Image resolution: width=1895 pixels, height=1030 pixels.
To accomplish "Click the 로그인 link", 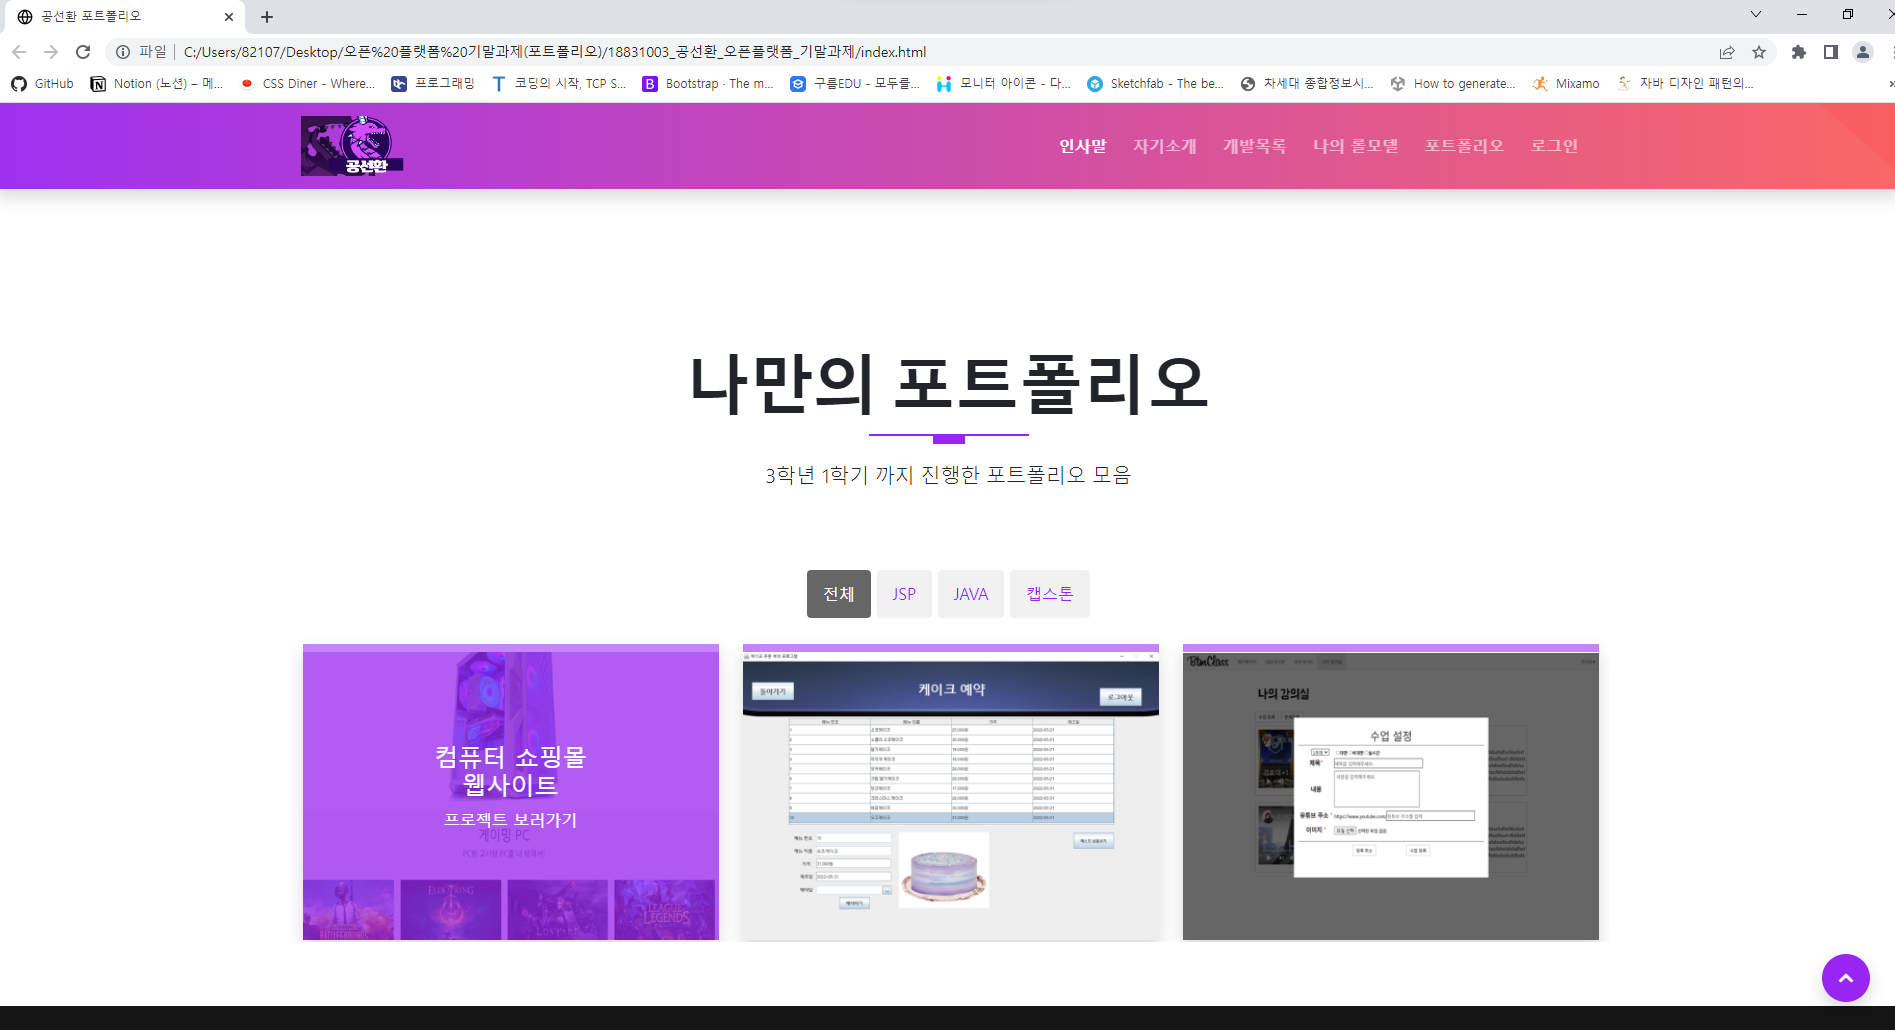I will (1553, 145).
